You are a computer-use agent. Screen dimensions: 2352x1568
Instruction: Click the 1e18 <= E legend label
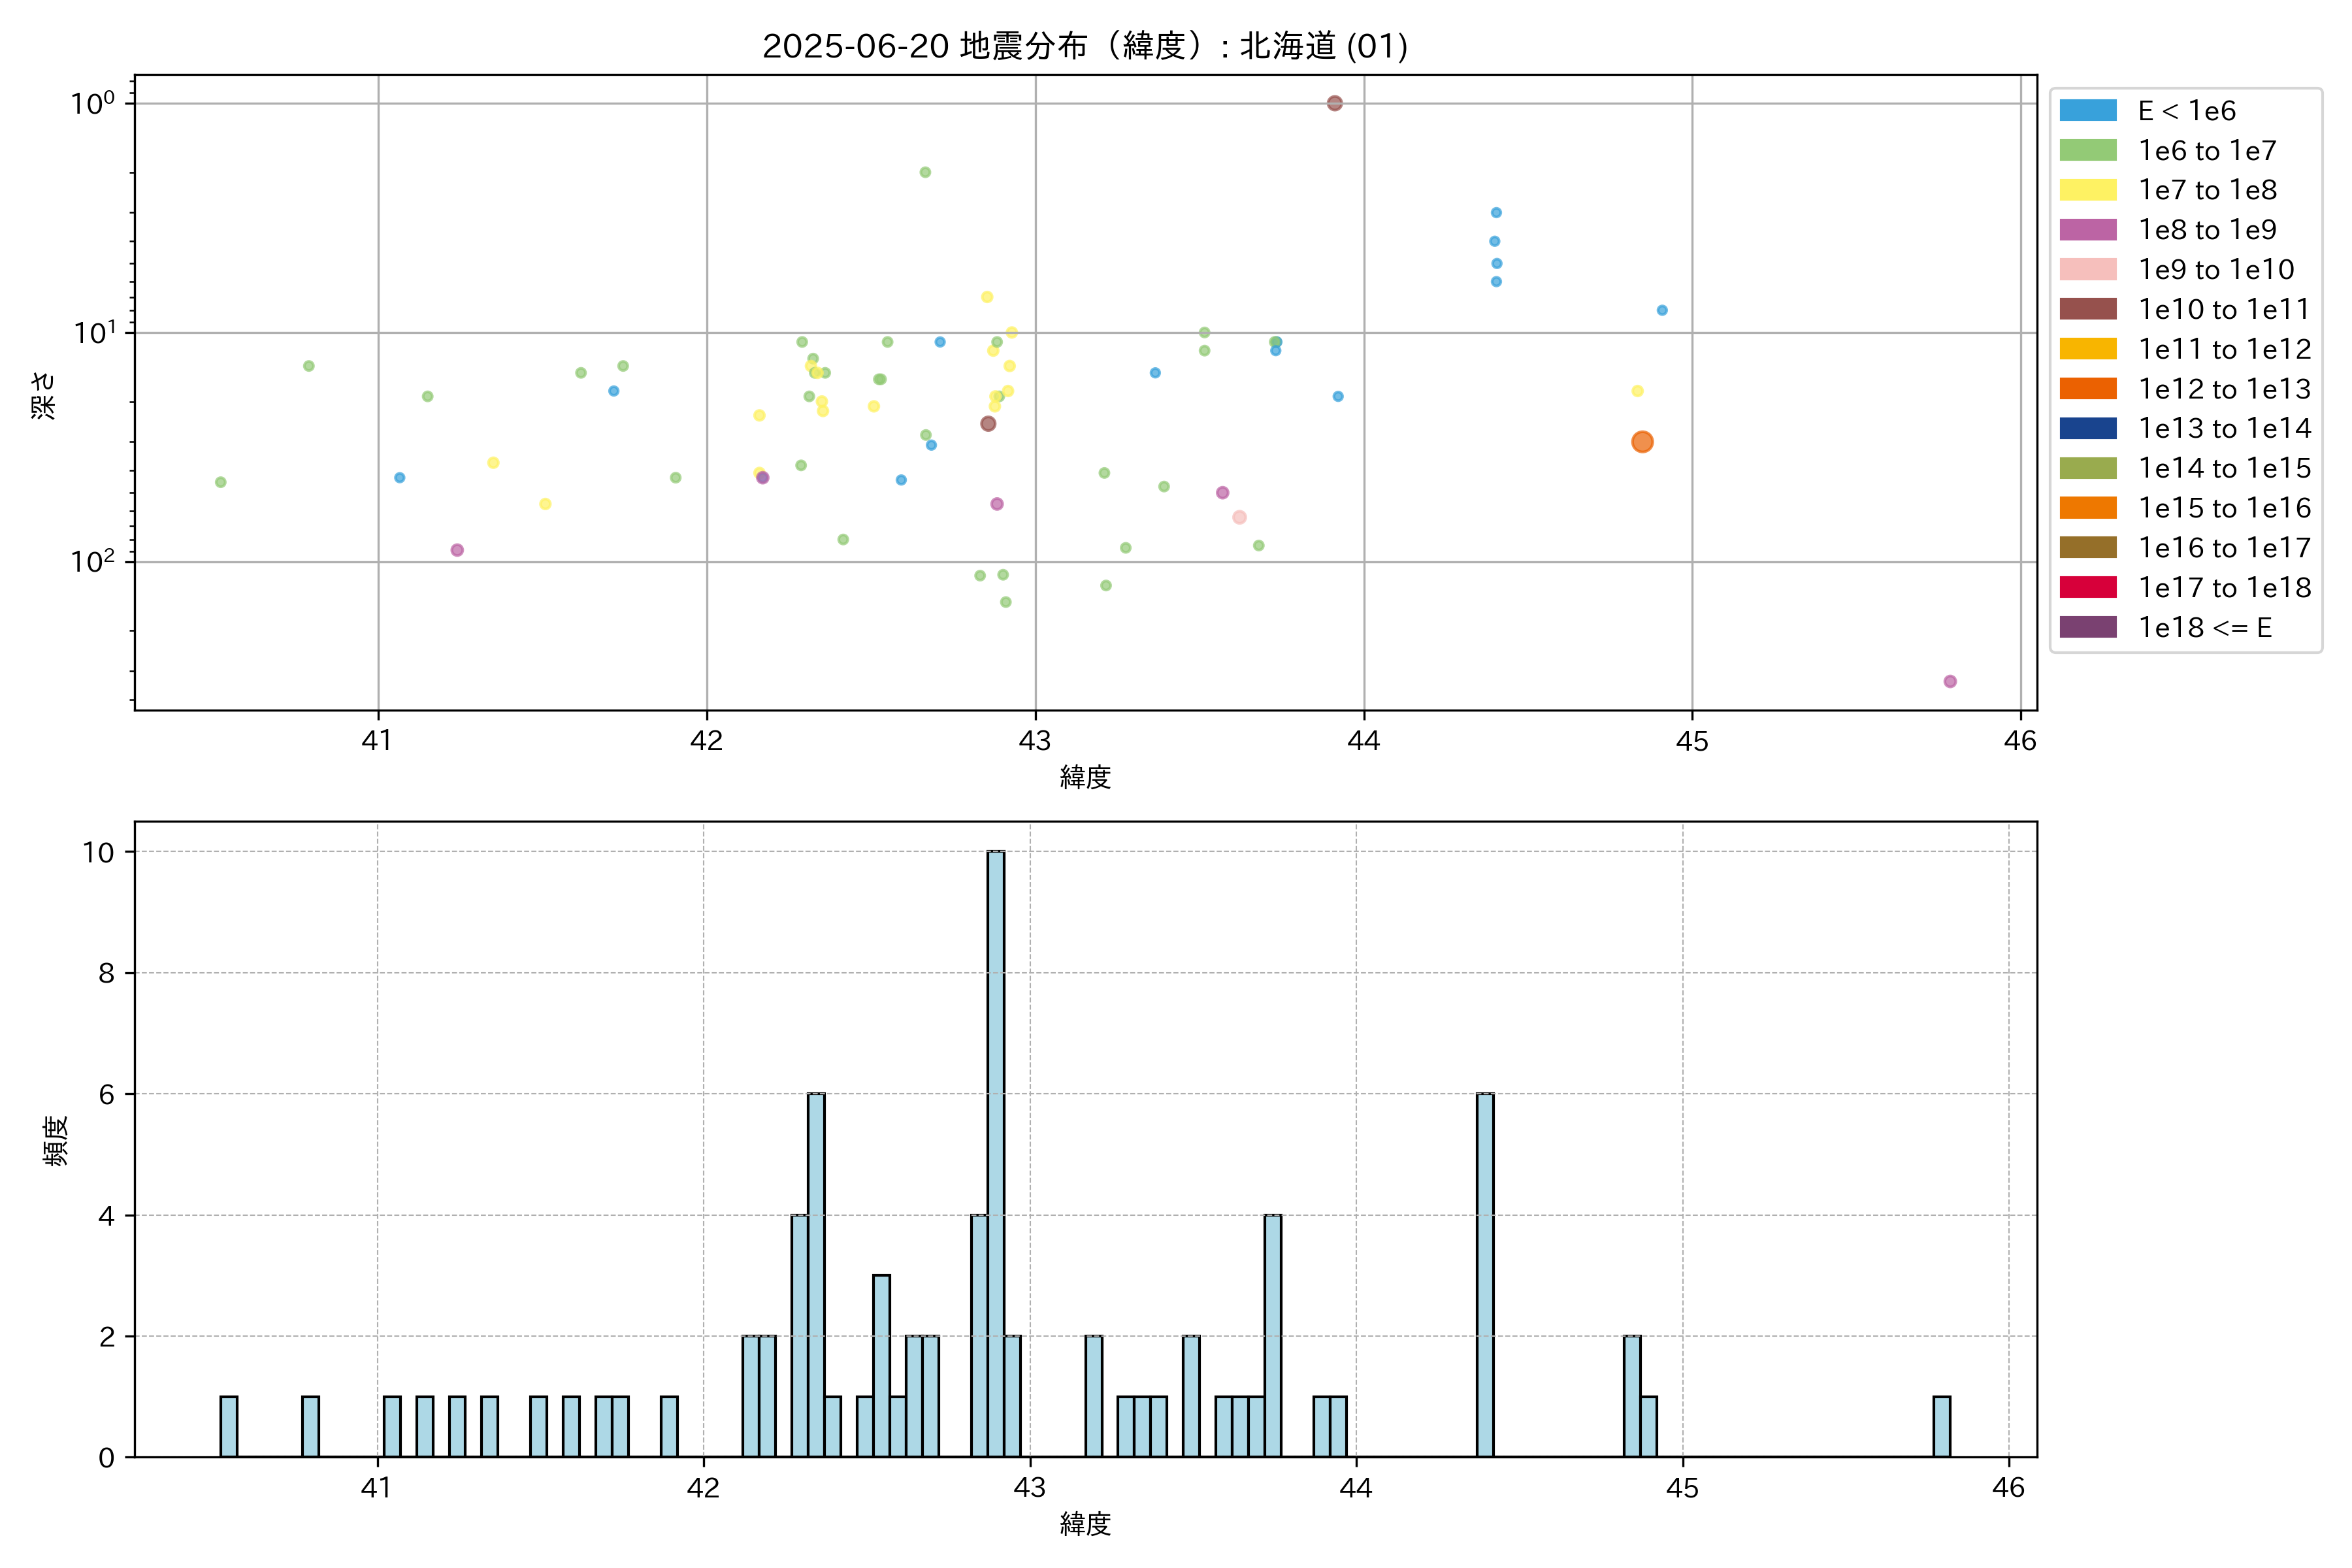click(2204, 628)
